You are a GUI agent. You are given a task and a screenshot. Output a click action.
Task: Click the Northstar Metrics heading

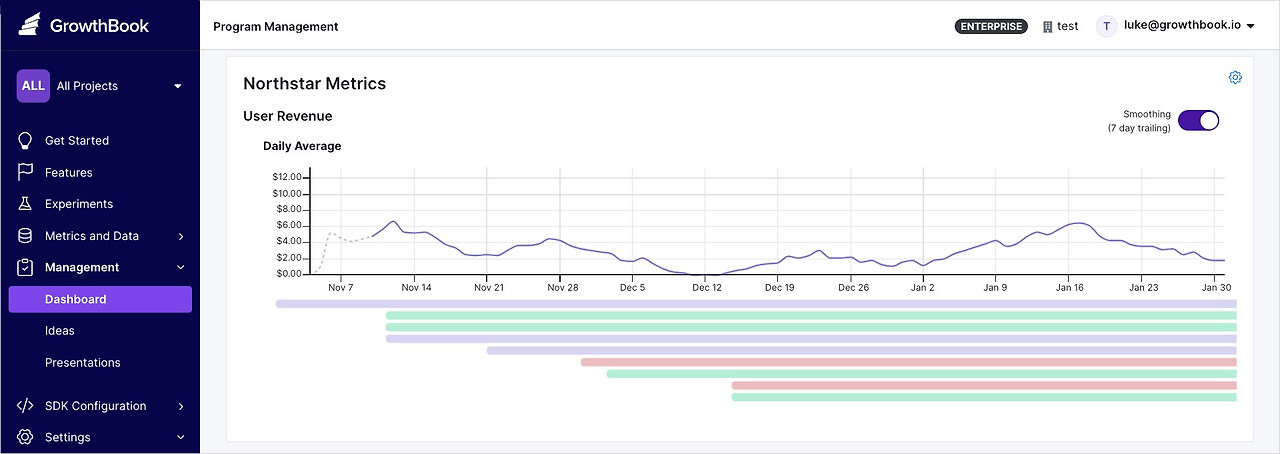315,84
